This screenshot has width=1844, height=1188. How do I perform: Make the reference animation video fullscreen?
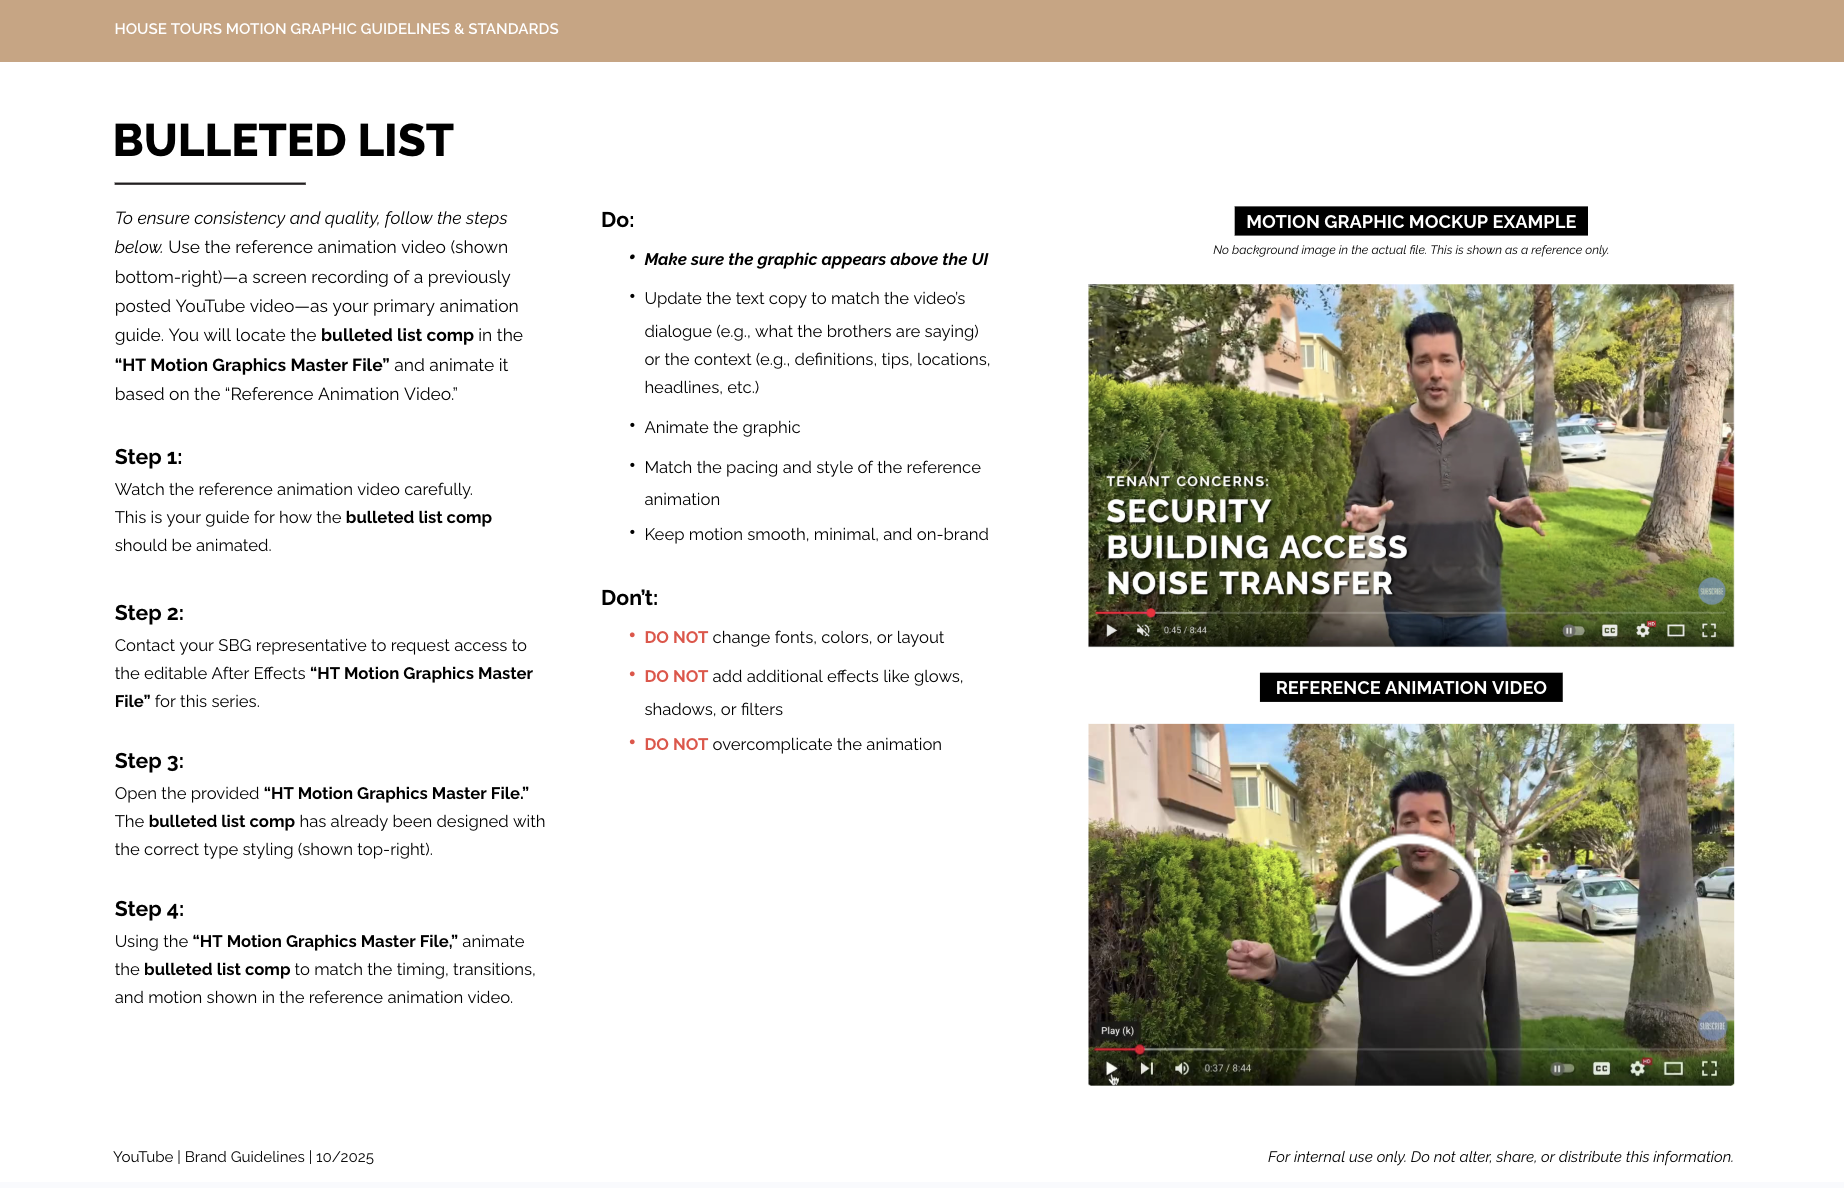(1709, 1069)
